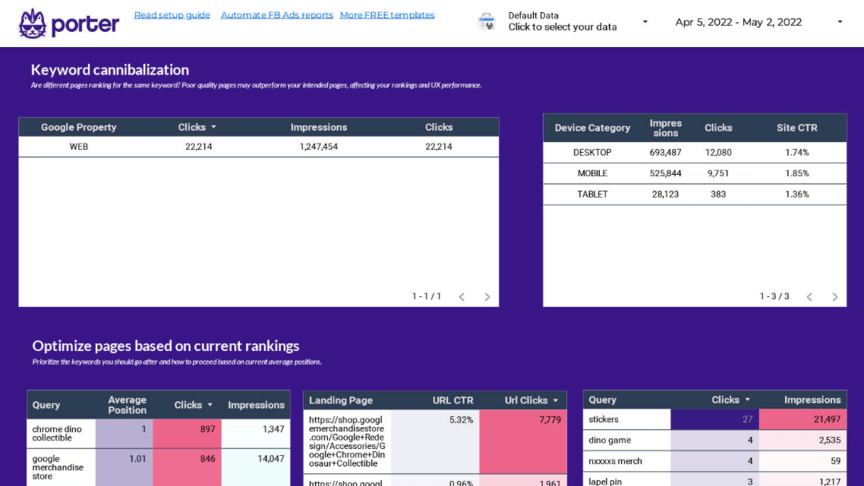Click the Average Position column header

pyautogui.click(x=127, y=405)
